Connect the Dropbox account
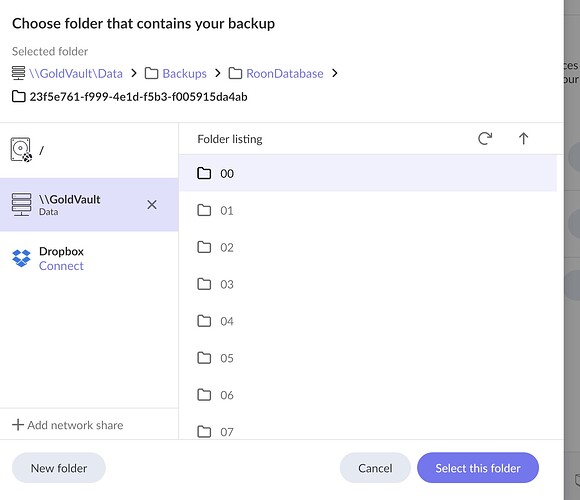The image size is (580, 500). (61, 266)
